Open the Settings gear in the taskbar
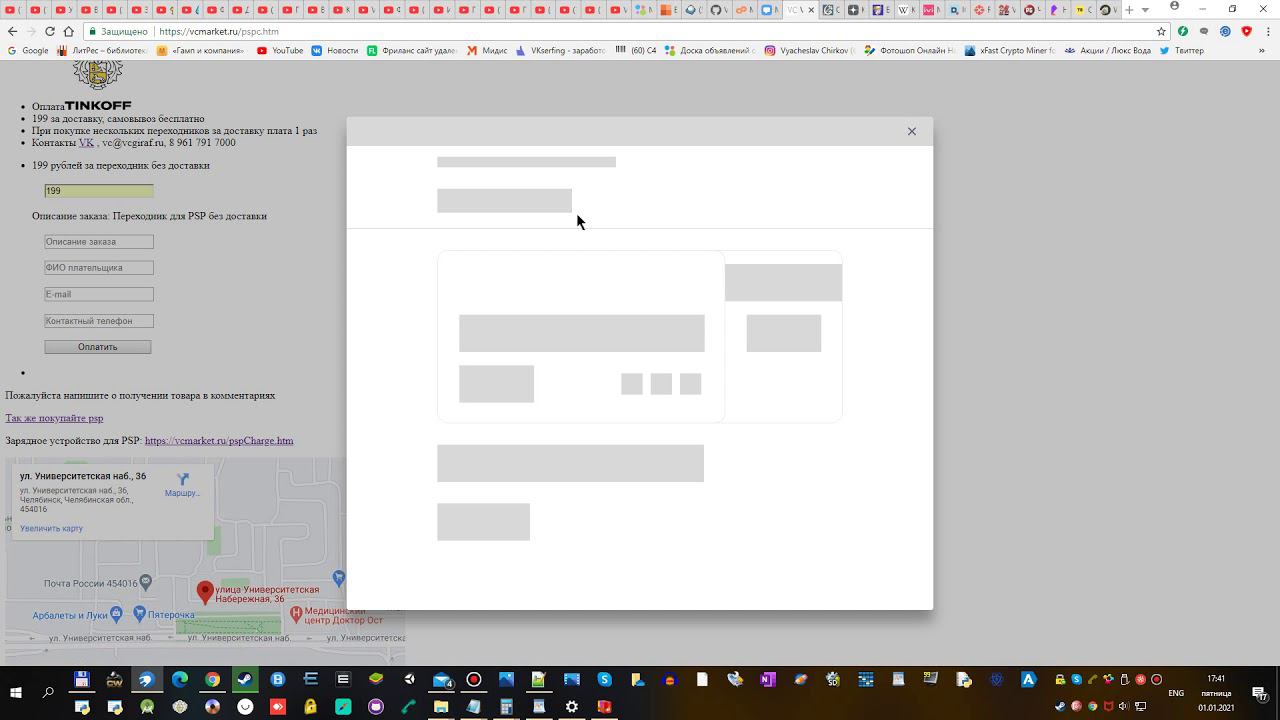 pos(571,706)
